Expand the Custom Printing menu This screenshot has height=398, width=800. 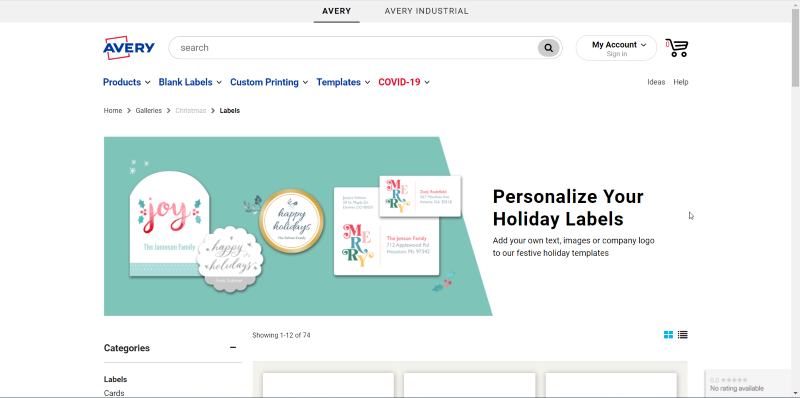click(x=269, y=82)
